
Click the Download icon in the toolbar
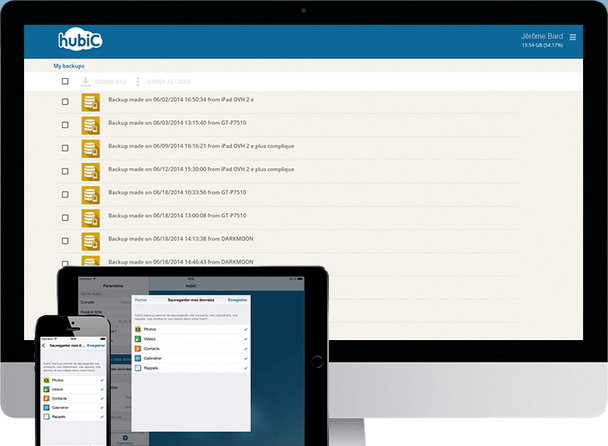tap(85, 81)
